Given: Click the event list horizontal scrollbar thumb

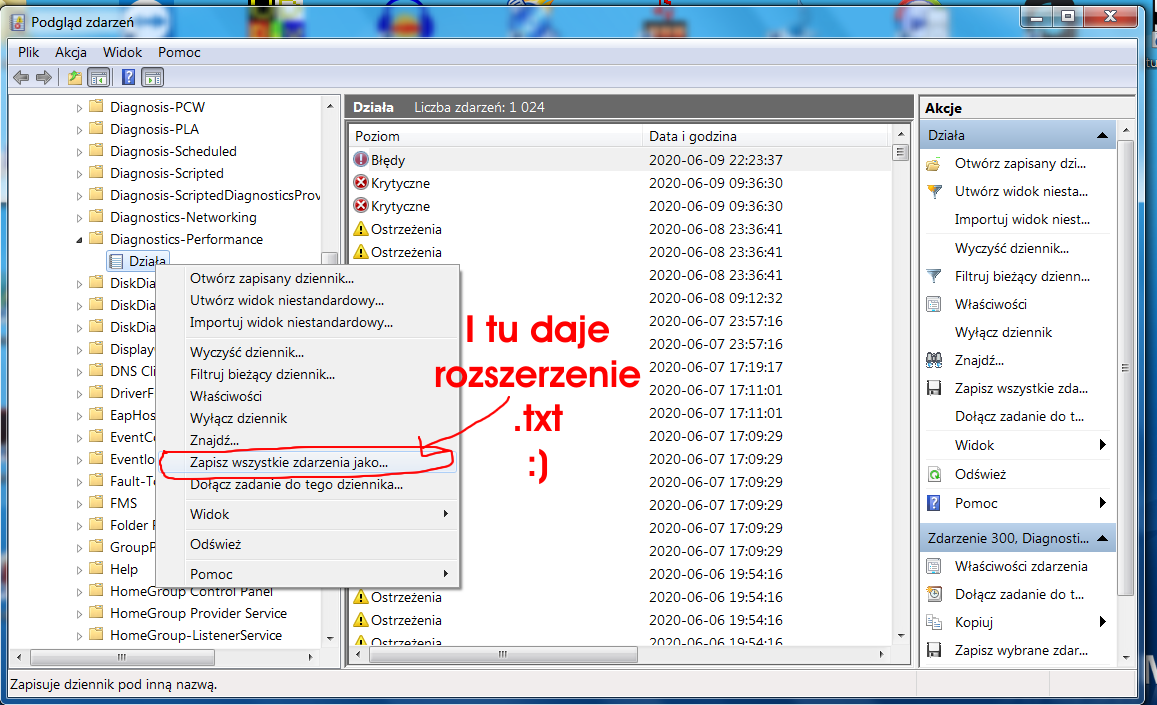Looking at the screenshot, I should [502, 654].
